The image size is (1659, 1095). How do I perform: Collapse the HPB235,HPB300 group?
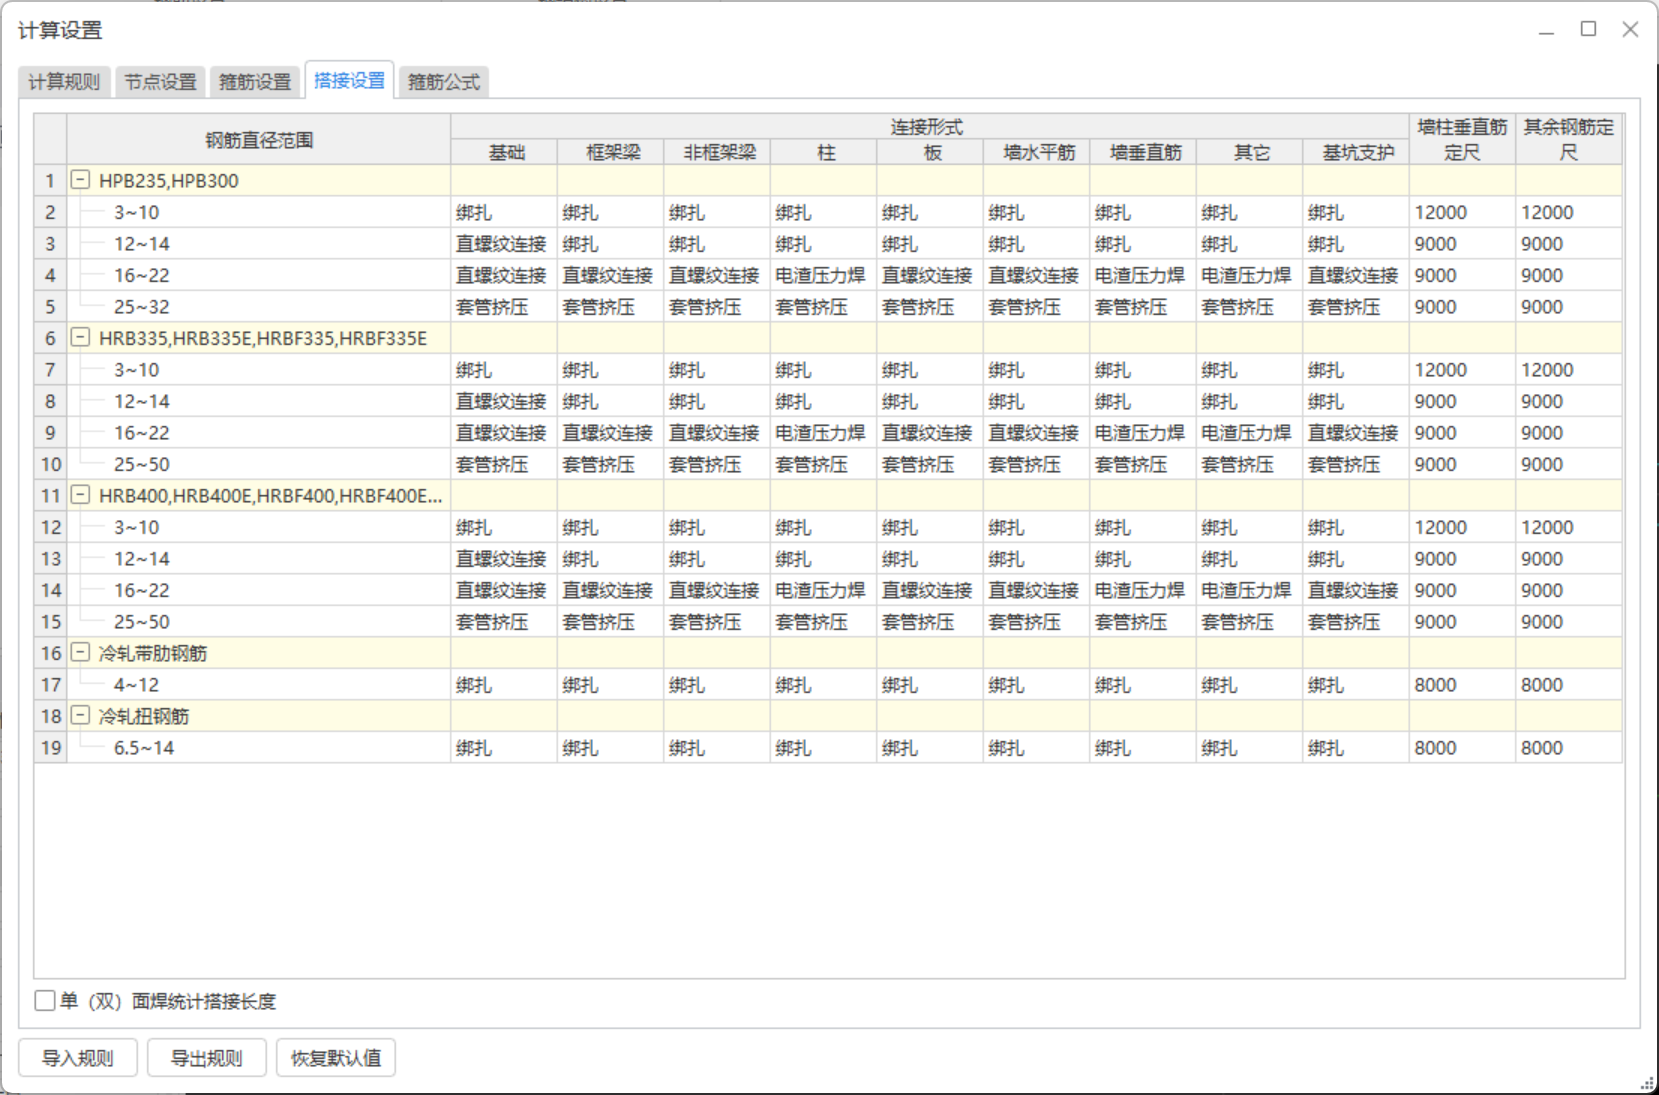(x=80, y=180)
